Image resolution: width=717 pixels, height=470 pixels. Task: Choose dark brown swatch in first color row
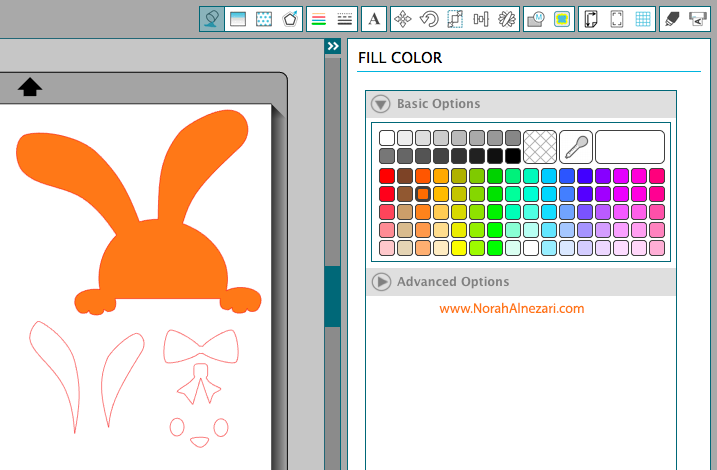point(405,176)
